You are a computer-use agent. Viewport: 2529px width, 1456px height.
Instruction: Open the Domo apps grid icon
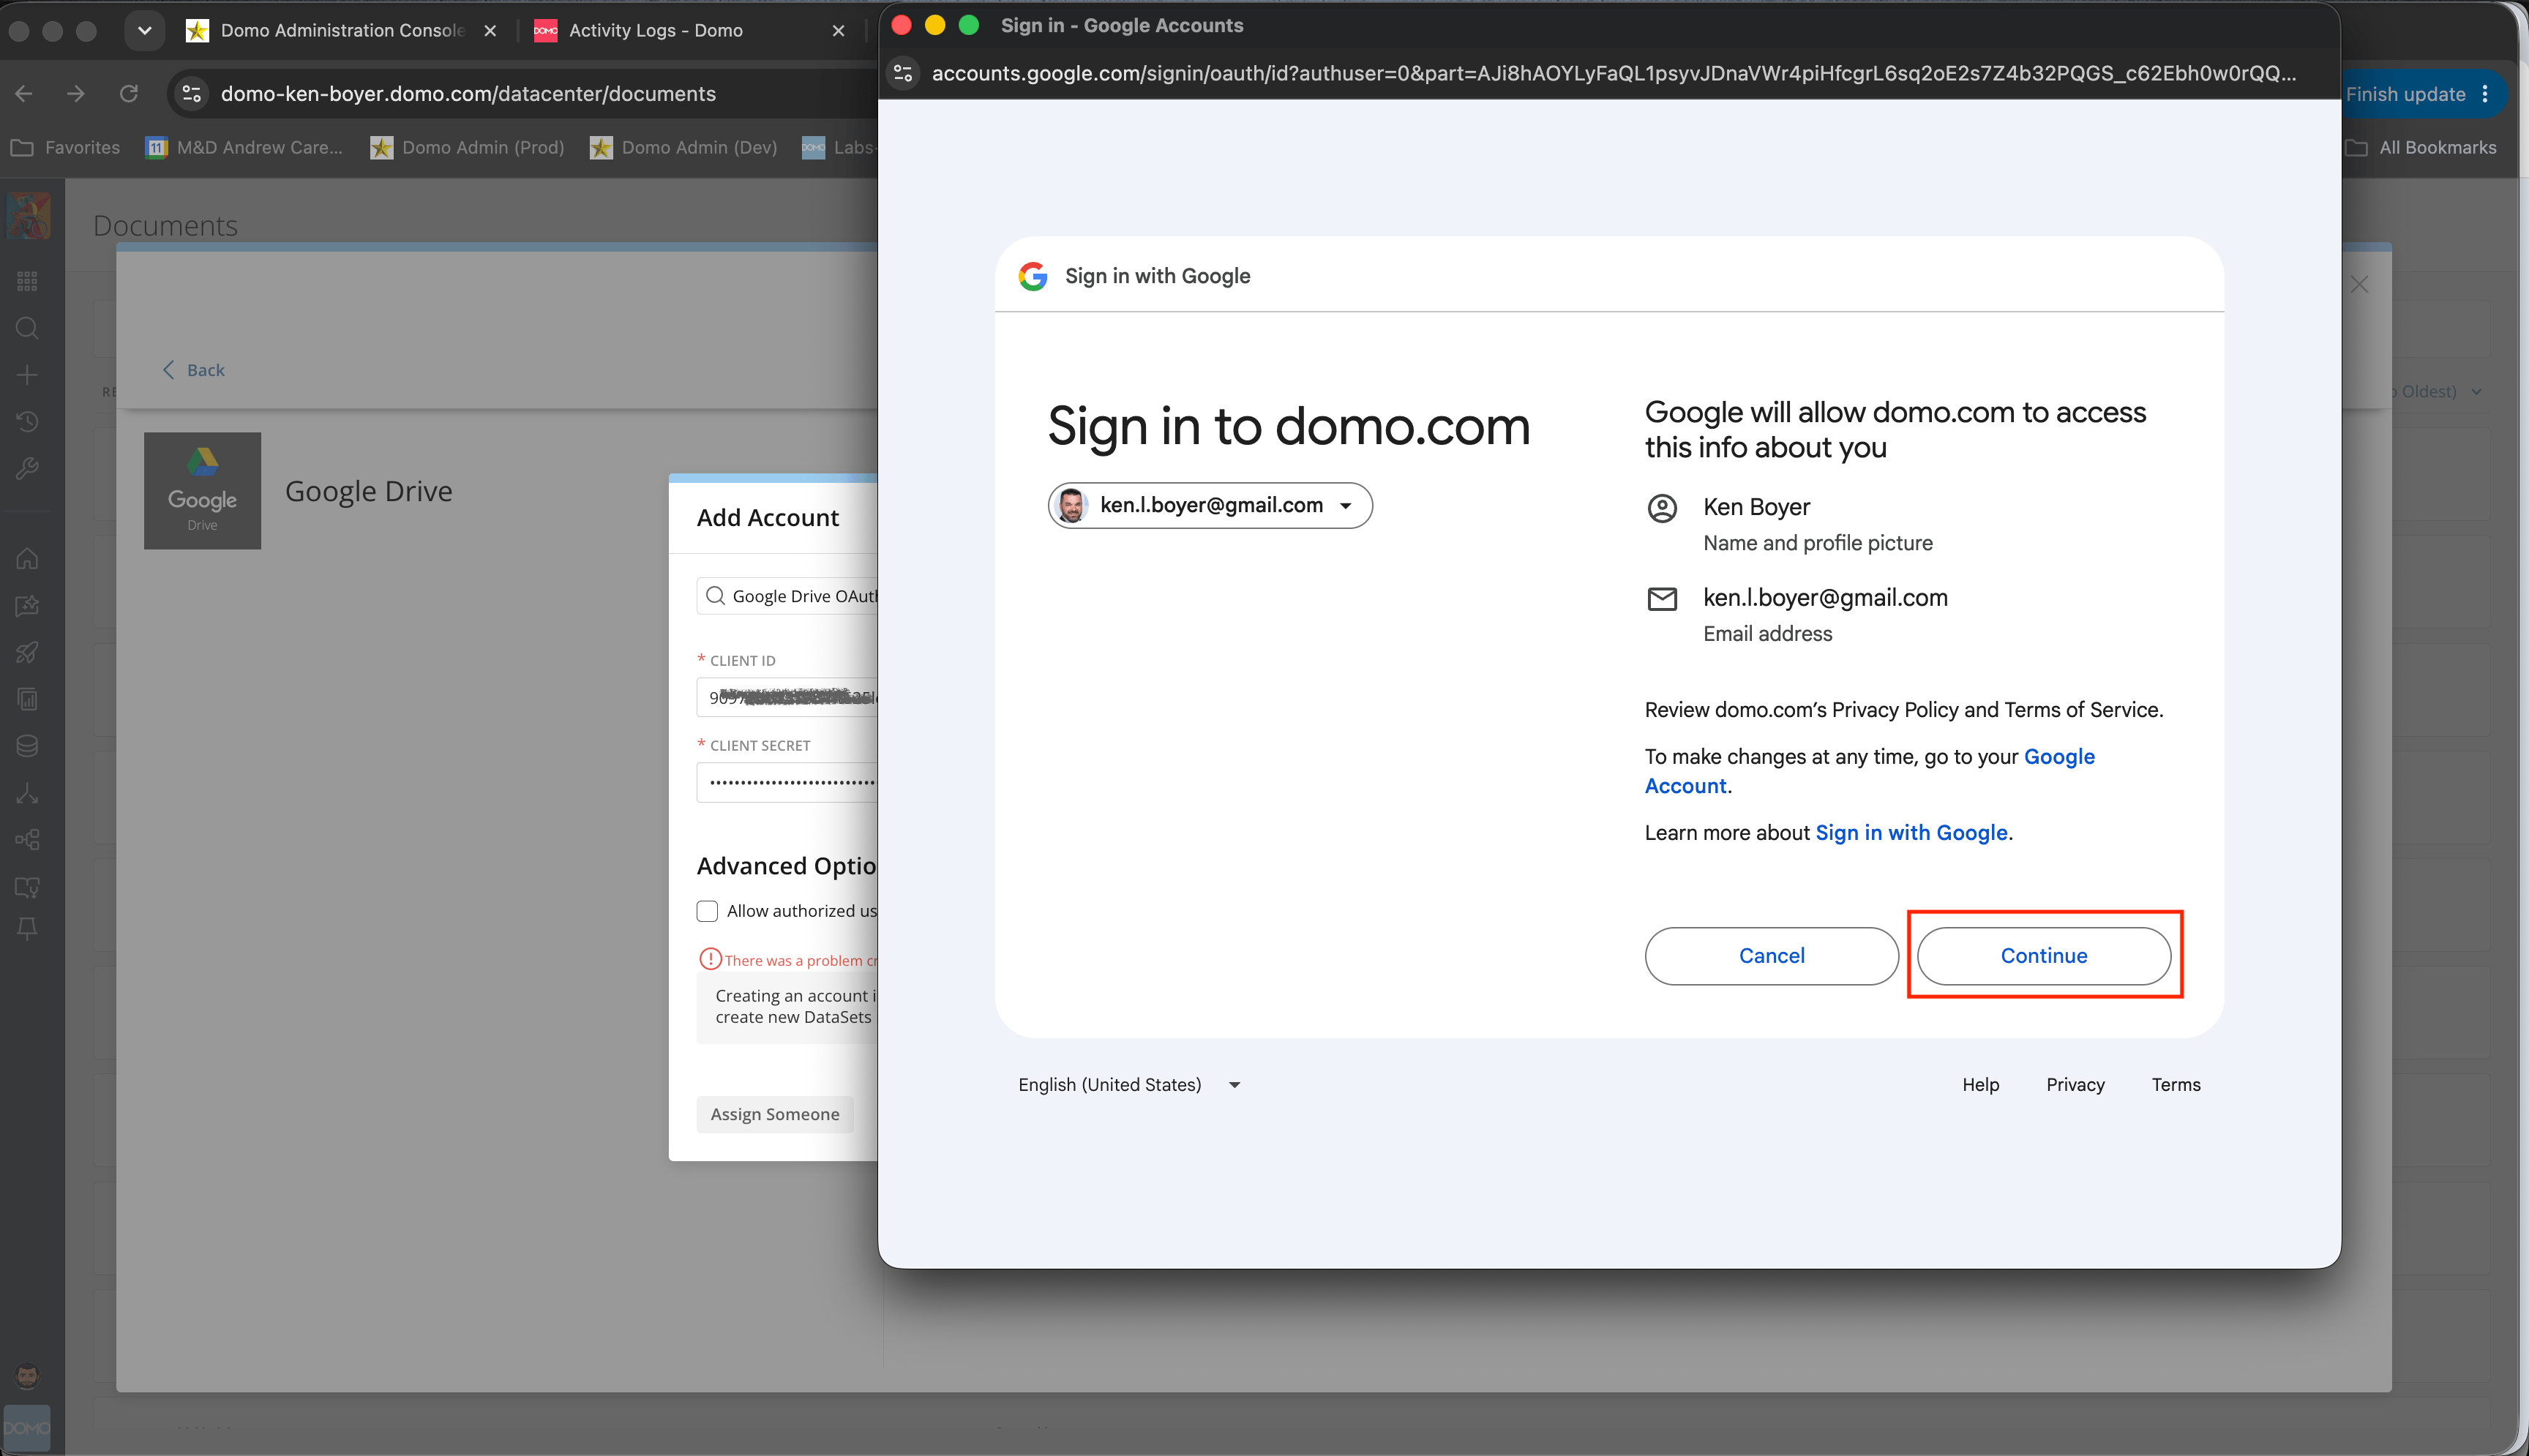27,281
